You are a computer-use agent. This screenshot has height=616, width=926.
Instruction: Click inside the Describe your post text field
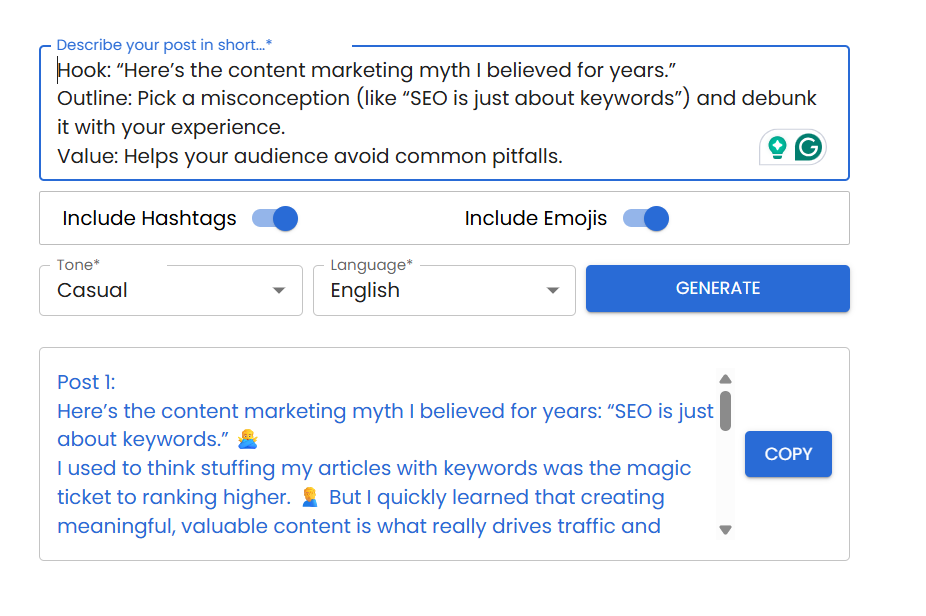[444, 113]
